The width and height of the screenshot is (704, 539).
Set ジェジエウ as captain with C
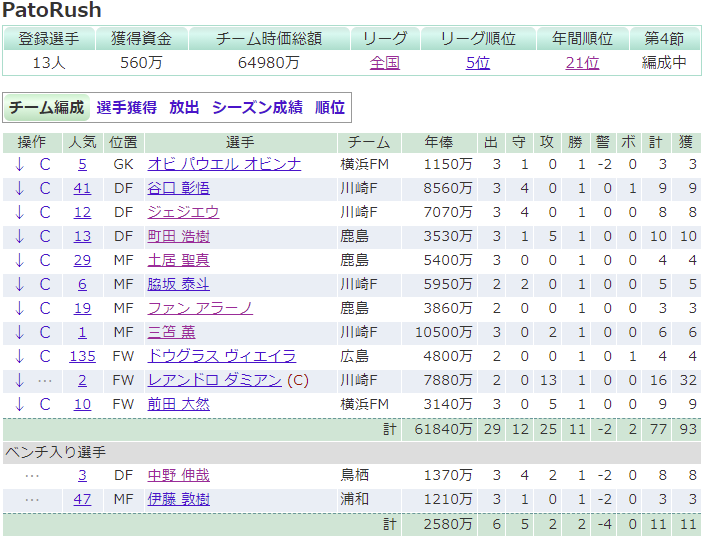pyautogui.click(x=45, y=212)
